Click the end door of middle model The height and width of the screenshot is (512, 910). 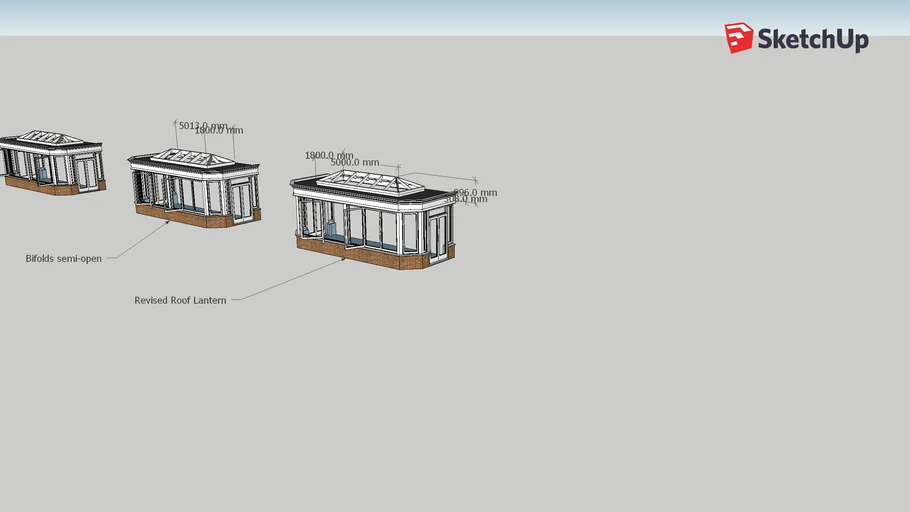coord(242,199)
